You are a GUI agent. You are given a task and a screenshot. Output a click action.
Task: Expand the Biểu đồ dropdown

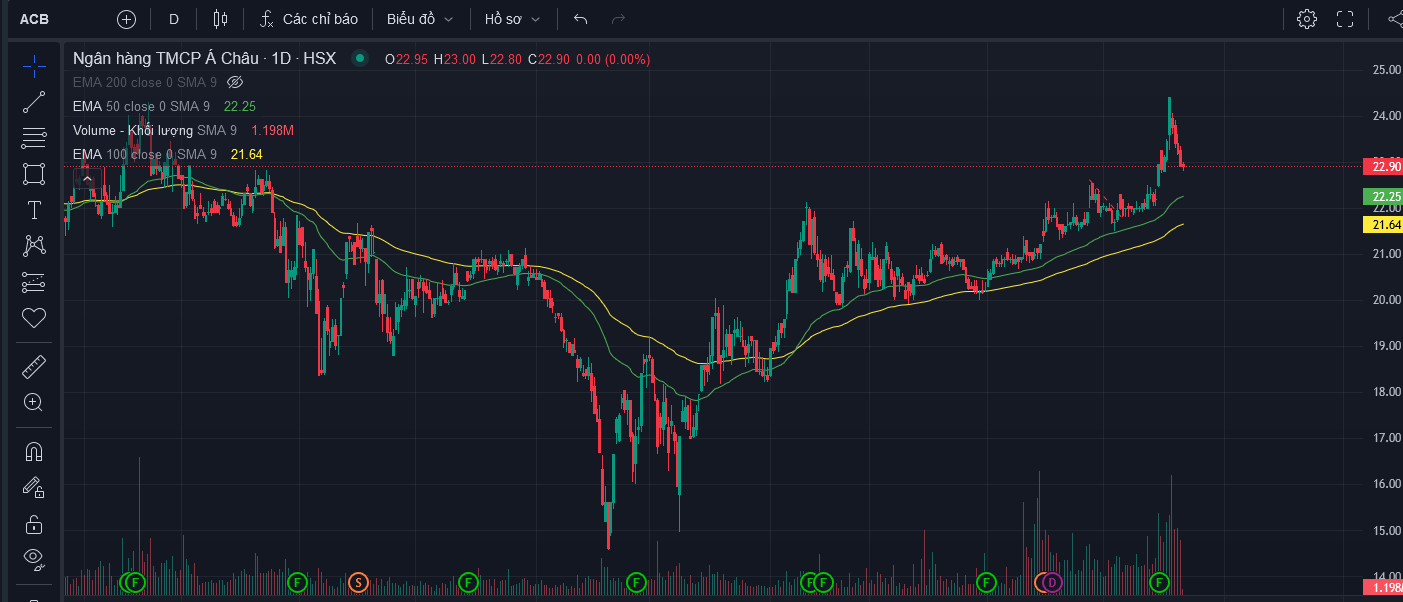[420, 19]
